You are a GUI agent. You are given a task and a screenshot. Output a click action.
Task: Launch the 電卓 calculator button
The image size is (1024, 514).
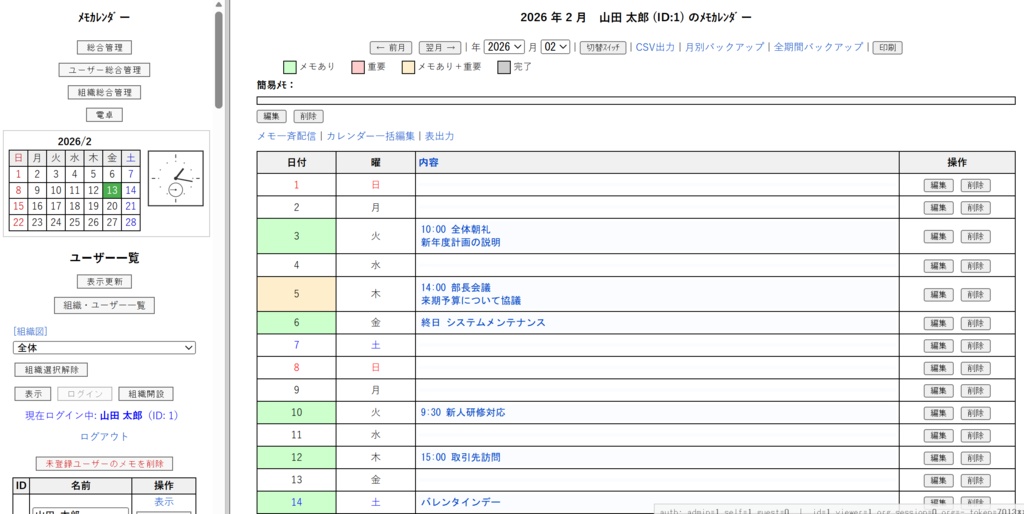(x=104, y=115)
